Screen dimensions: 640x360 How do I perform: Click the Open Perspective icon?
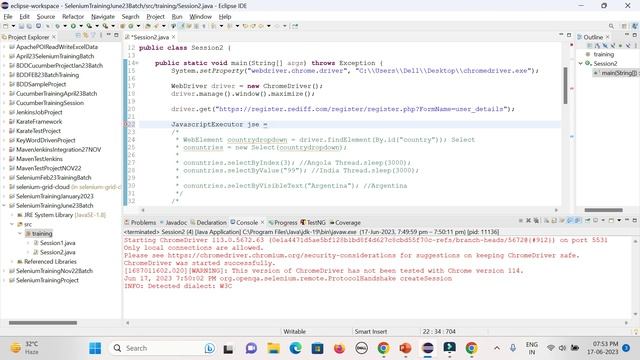[624, 26]
